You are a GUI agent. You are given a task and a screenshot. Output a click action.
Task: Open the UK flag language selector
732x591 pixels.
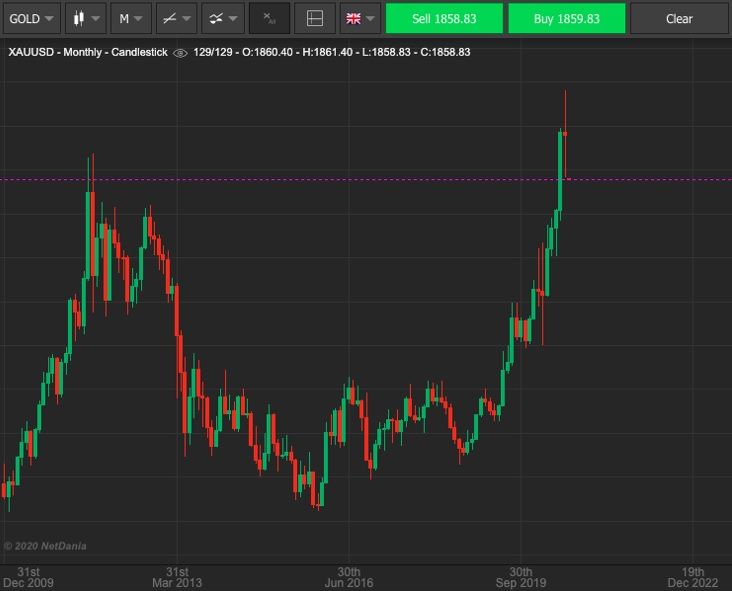pyautogui.click(x=360, y=18)
